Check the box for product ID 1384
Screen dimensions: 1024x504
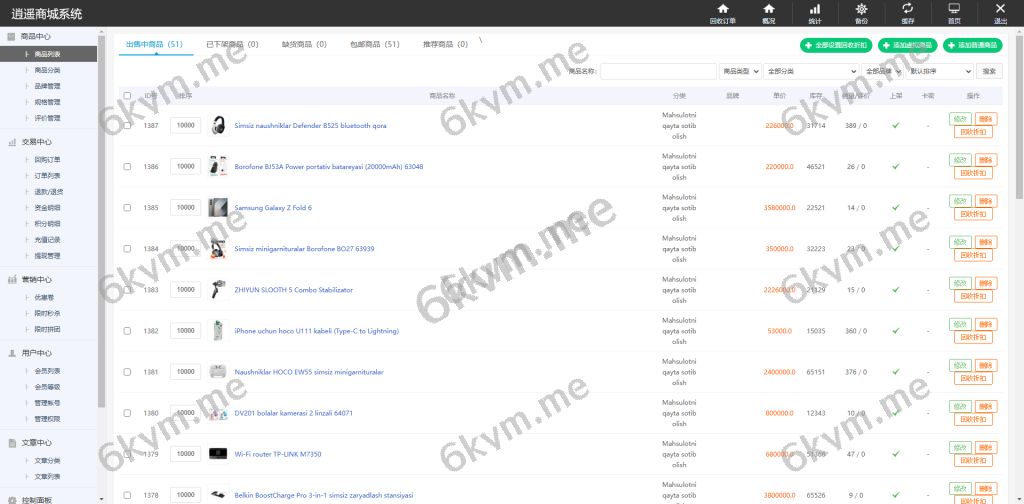tap(127, 249)
